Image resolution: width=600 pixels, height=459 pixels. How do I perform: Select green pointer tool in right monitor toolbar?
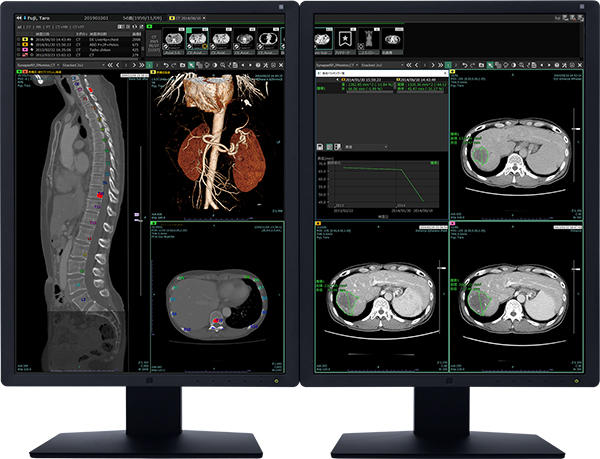(x=490, y=65)
